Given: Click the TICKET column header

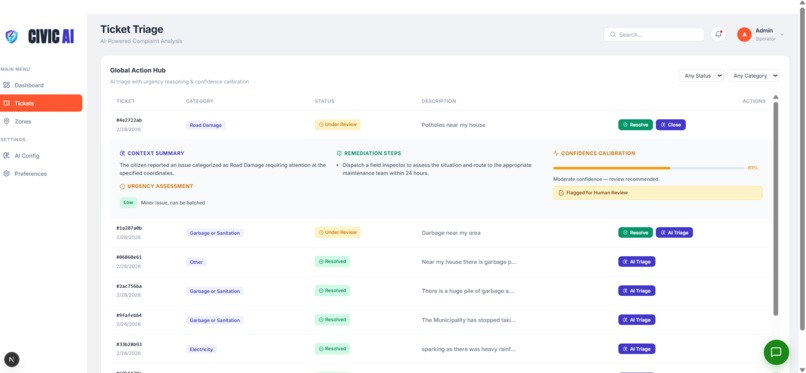Looking at the screenshot, I should tap(125, 101).
